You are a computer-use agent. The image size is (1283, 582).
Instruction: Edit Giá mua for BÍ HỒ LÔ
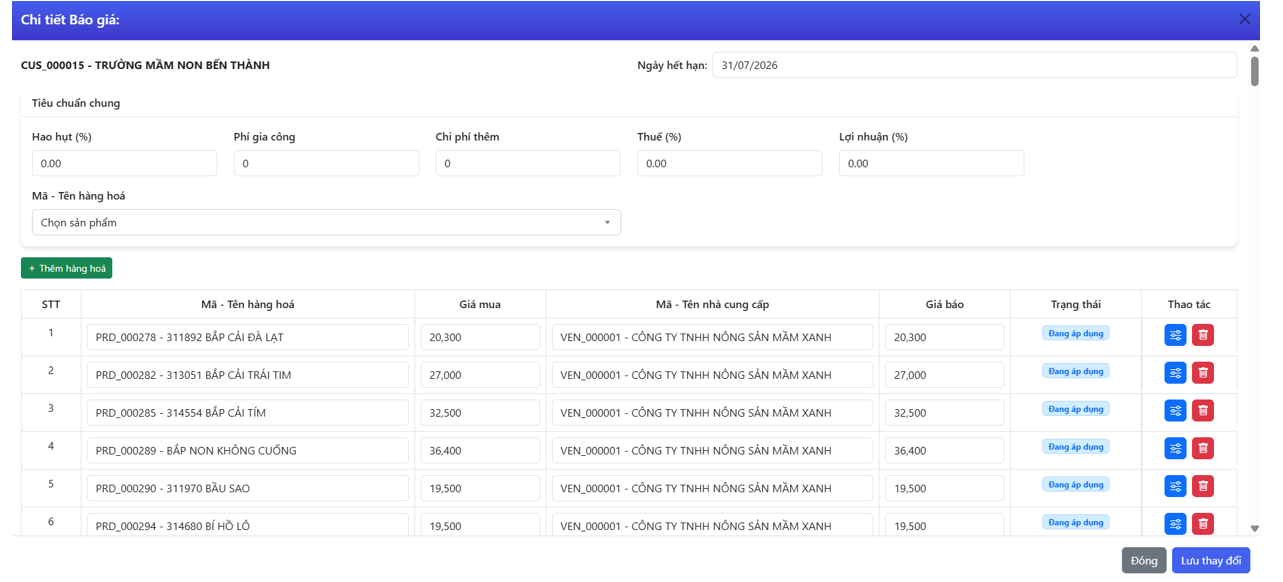click(x=480, y=525)
